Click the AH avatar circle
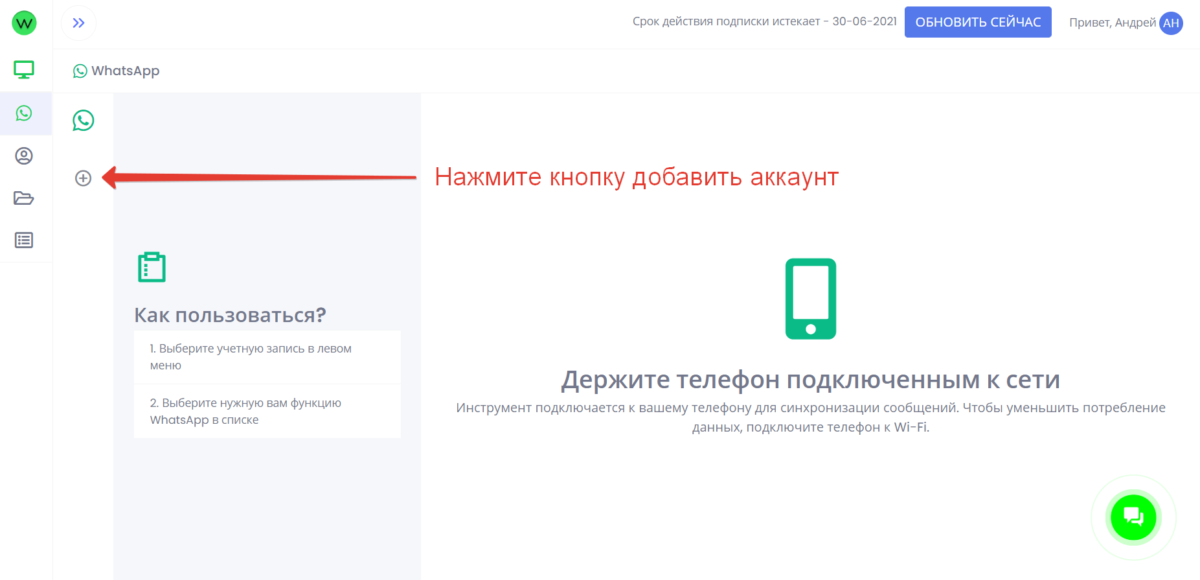The image size is (1200, 580). click(x=1170, y=23)
